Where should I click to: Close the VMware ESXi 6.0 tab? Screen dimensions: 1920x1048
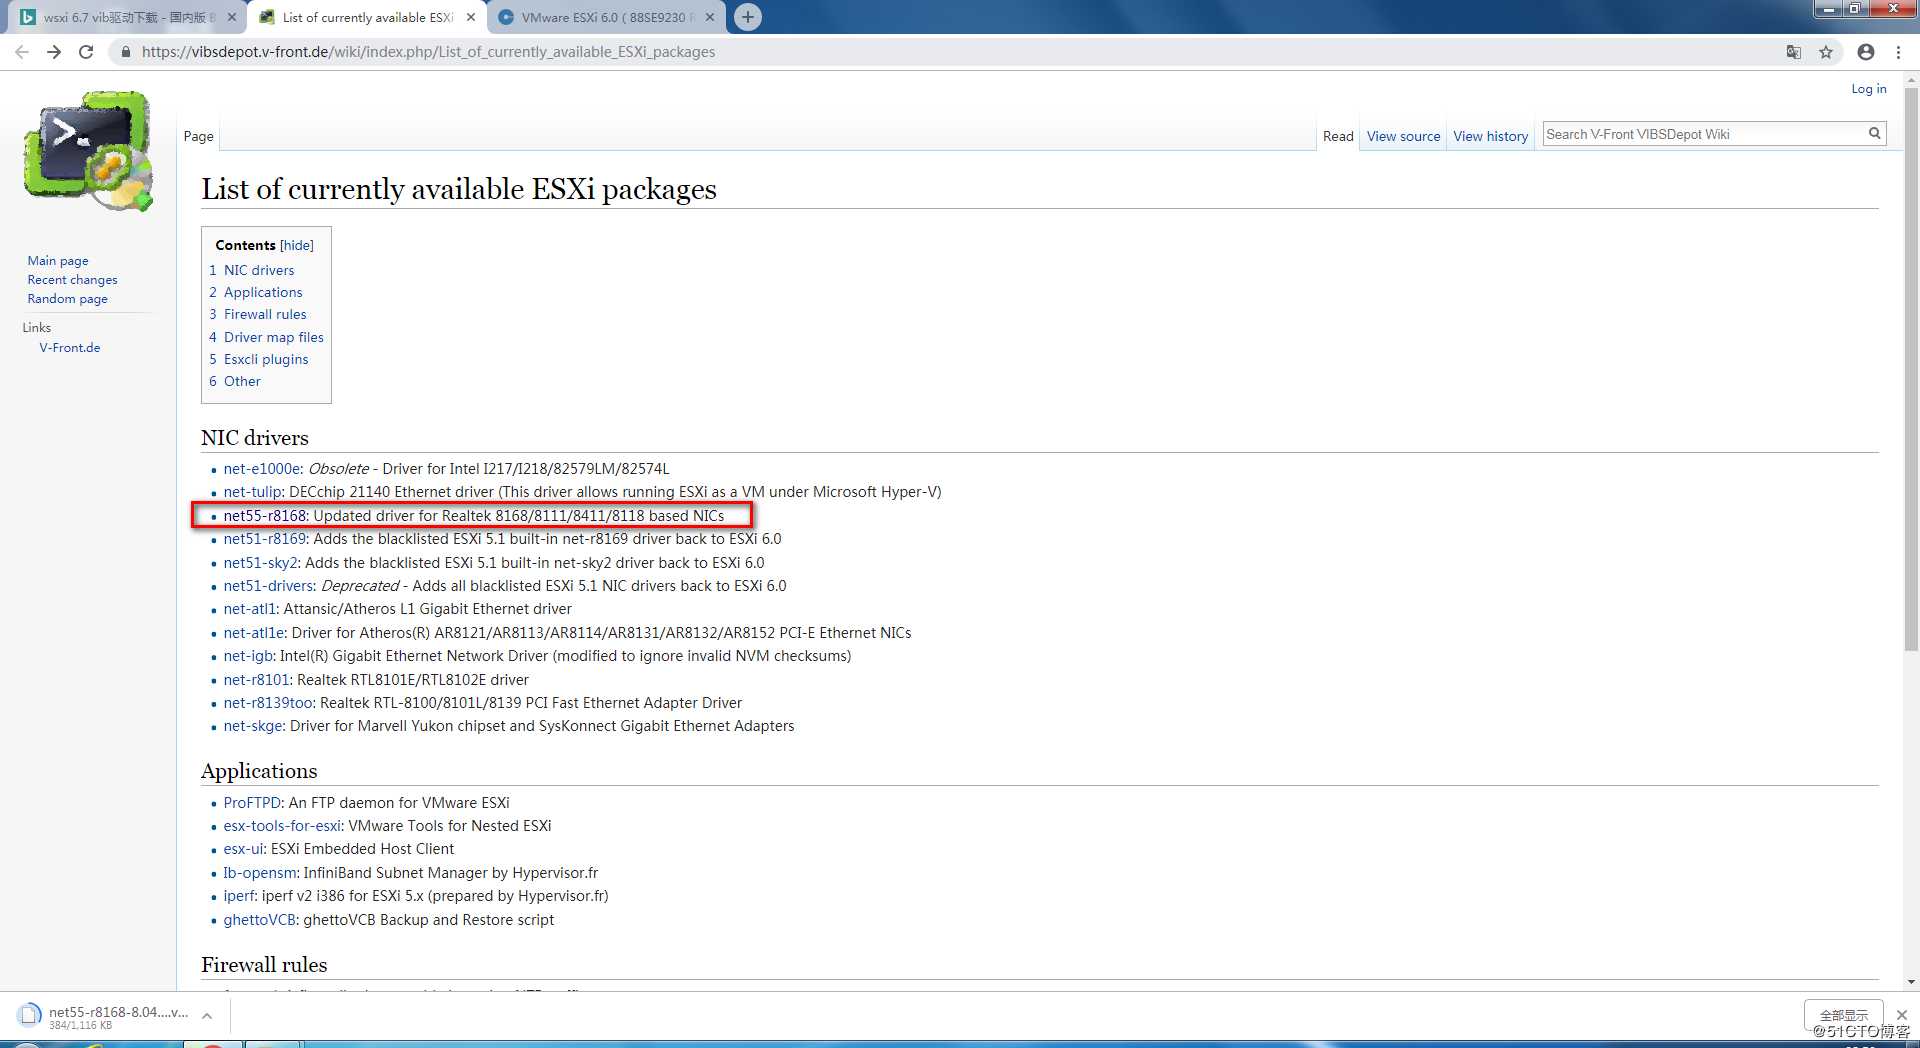click(x=710, y=17)
